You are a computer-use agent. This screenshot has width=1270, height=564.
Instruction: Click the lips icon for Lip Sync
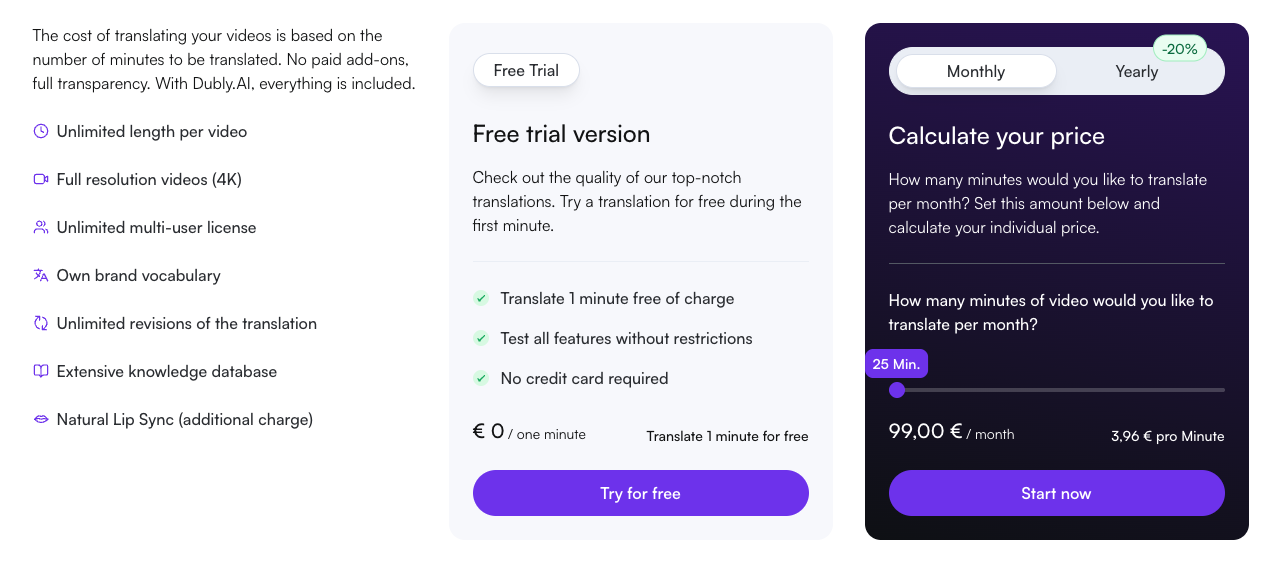tap(41, 419)
